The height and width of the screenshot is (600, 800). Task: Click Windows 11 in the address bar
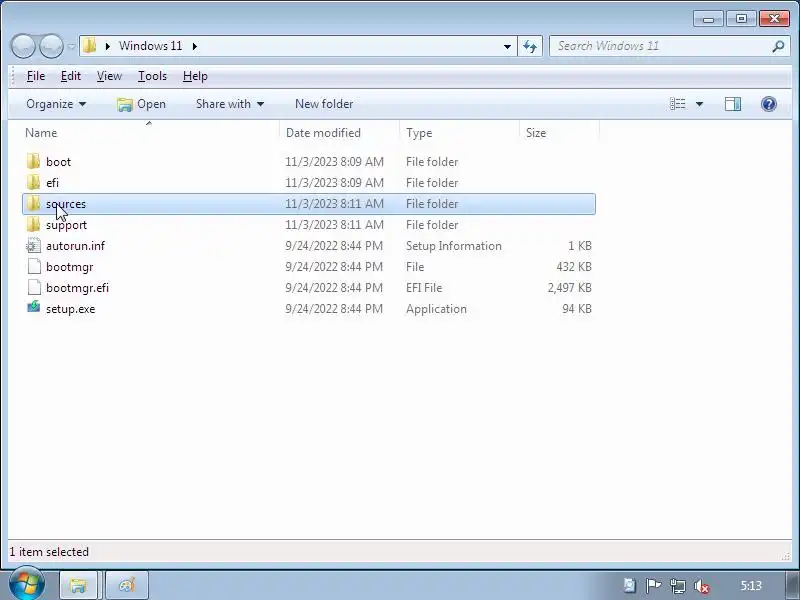click(151, 46)
